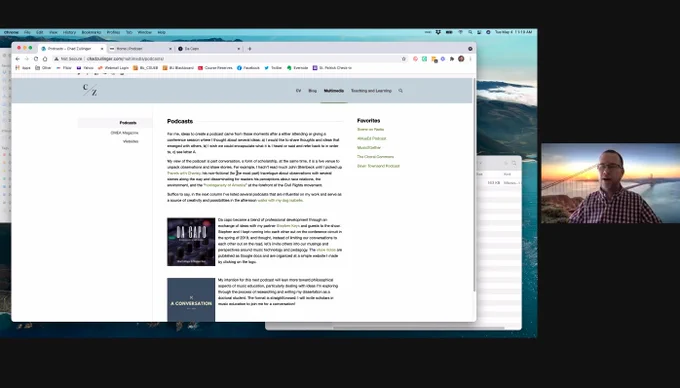Click the date and time in menu bar
The width and height of the screenshot is (680, 388).
pyautogui.click(x=513, y=32)
